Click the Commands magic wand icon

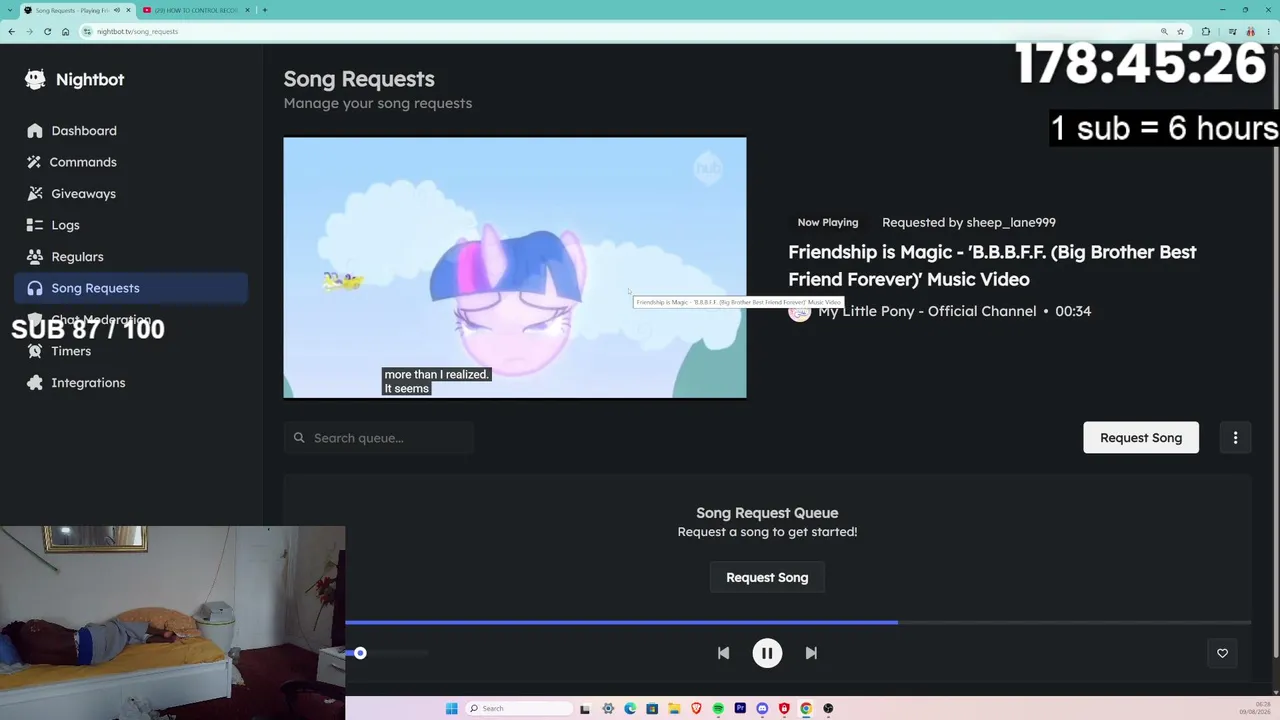click(x=35, y=162)
